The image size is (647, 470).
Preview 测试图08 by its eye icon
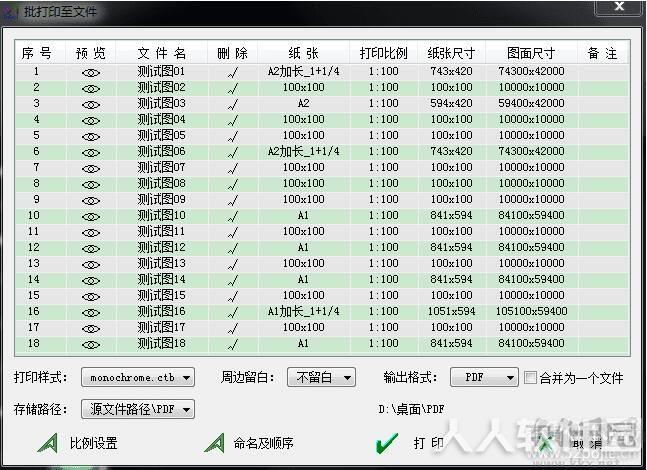[x=91, y=185]
